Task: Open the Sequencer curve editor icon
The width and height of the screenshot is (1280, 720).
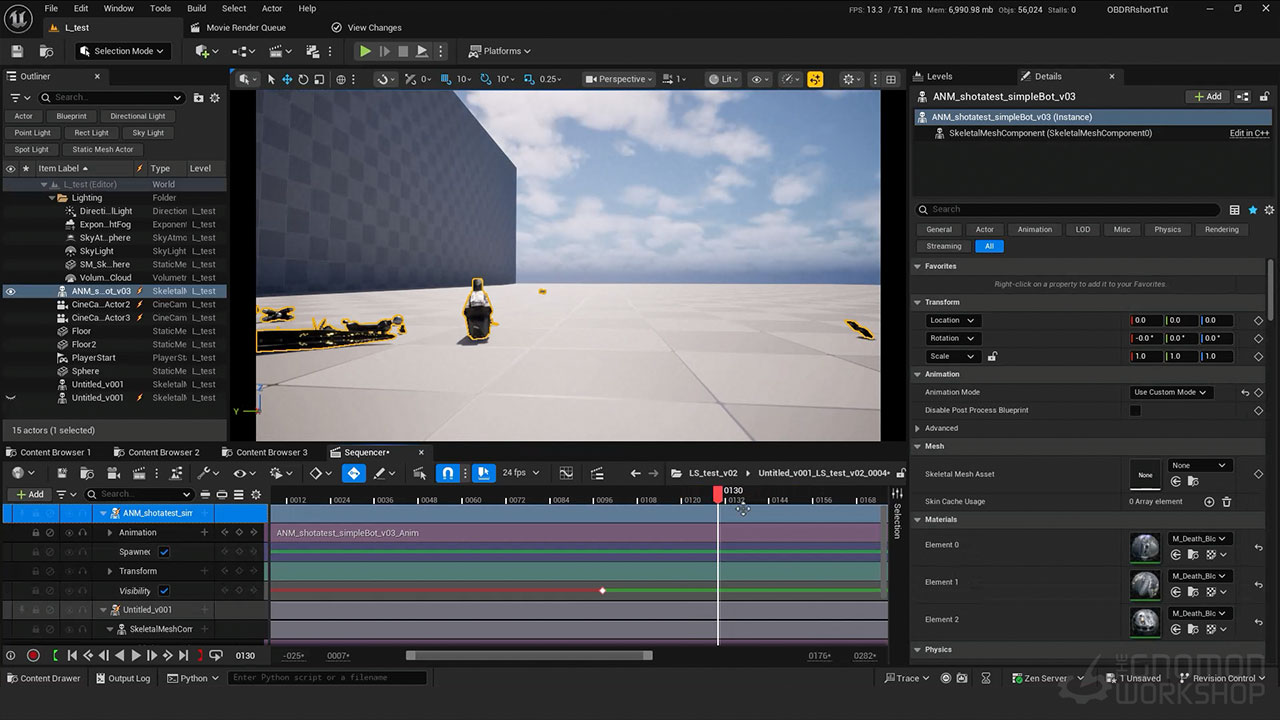Action: 566,473
